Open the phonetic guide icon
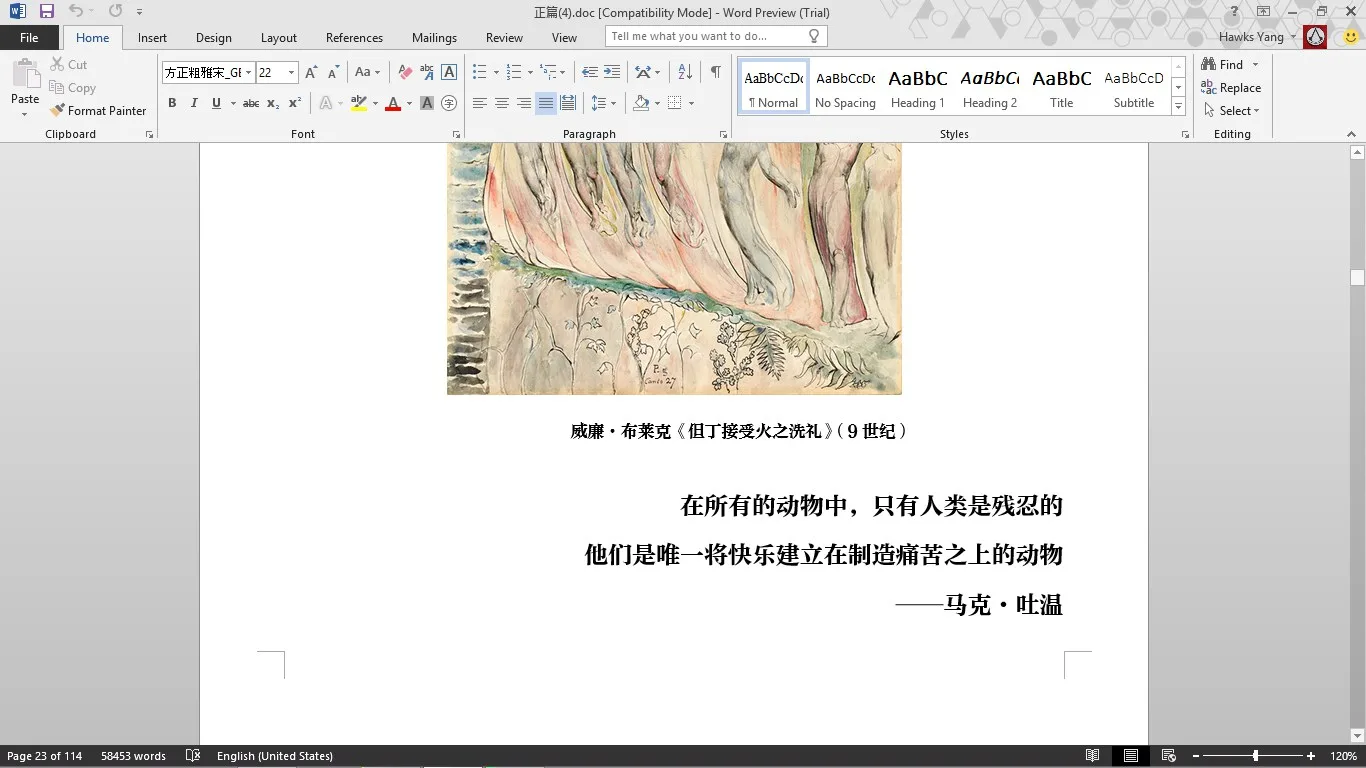 [427, 72]
